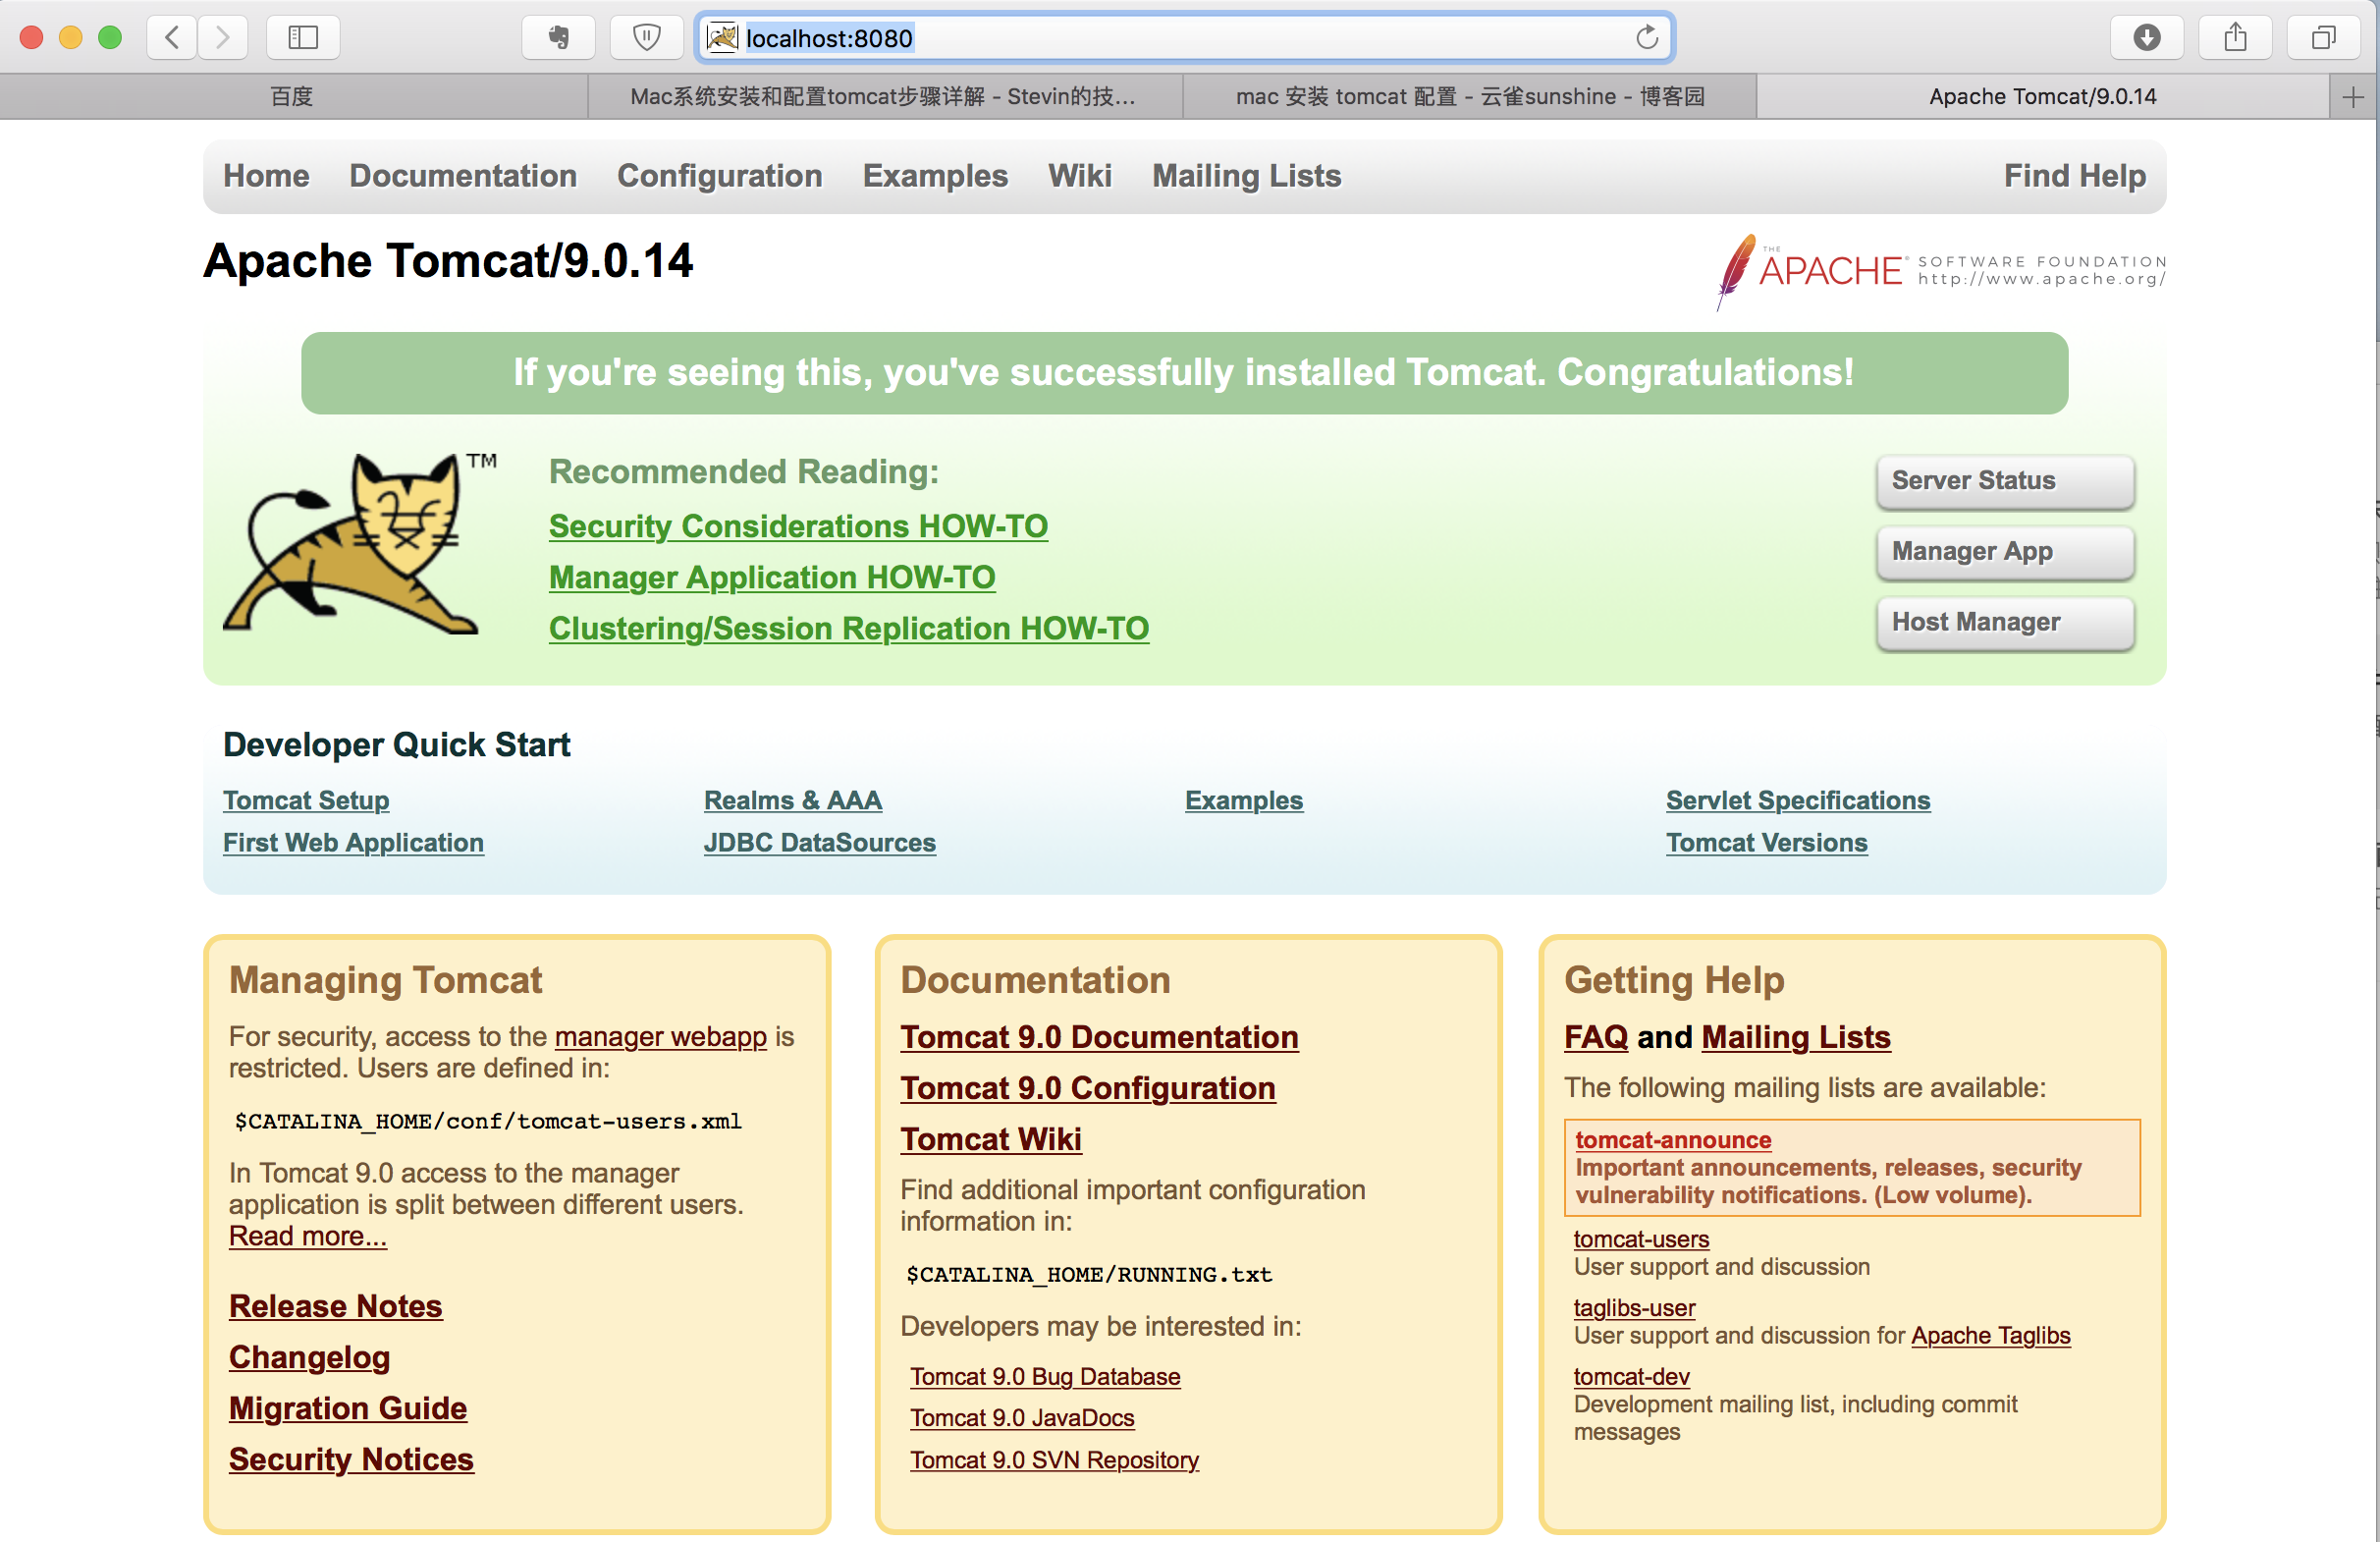Show all tabs overview icon

[2325, 38]
